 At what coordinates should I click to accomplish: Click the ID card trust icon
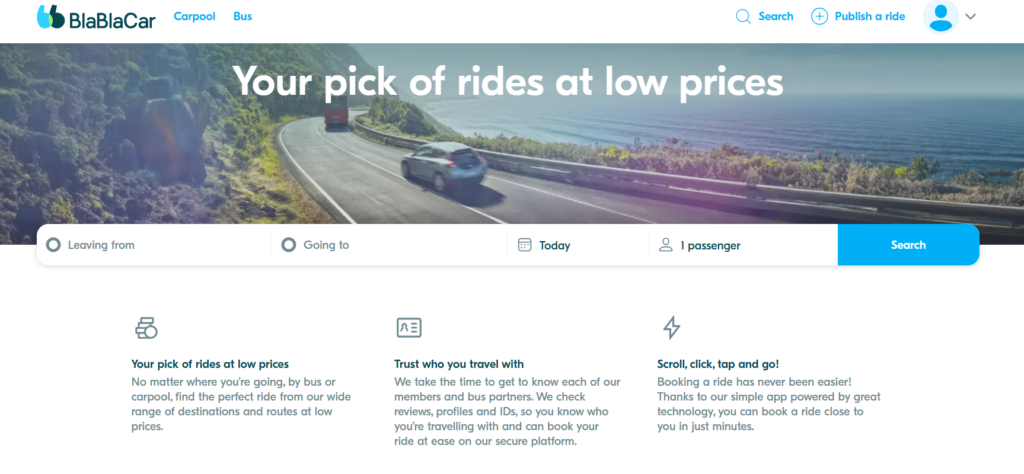408,327
